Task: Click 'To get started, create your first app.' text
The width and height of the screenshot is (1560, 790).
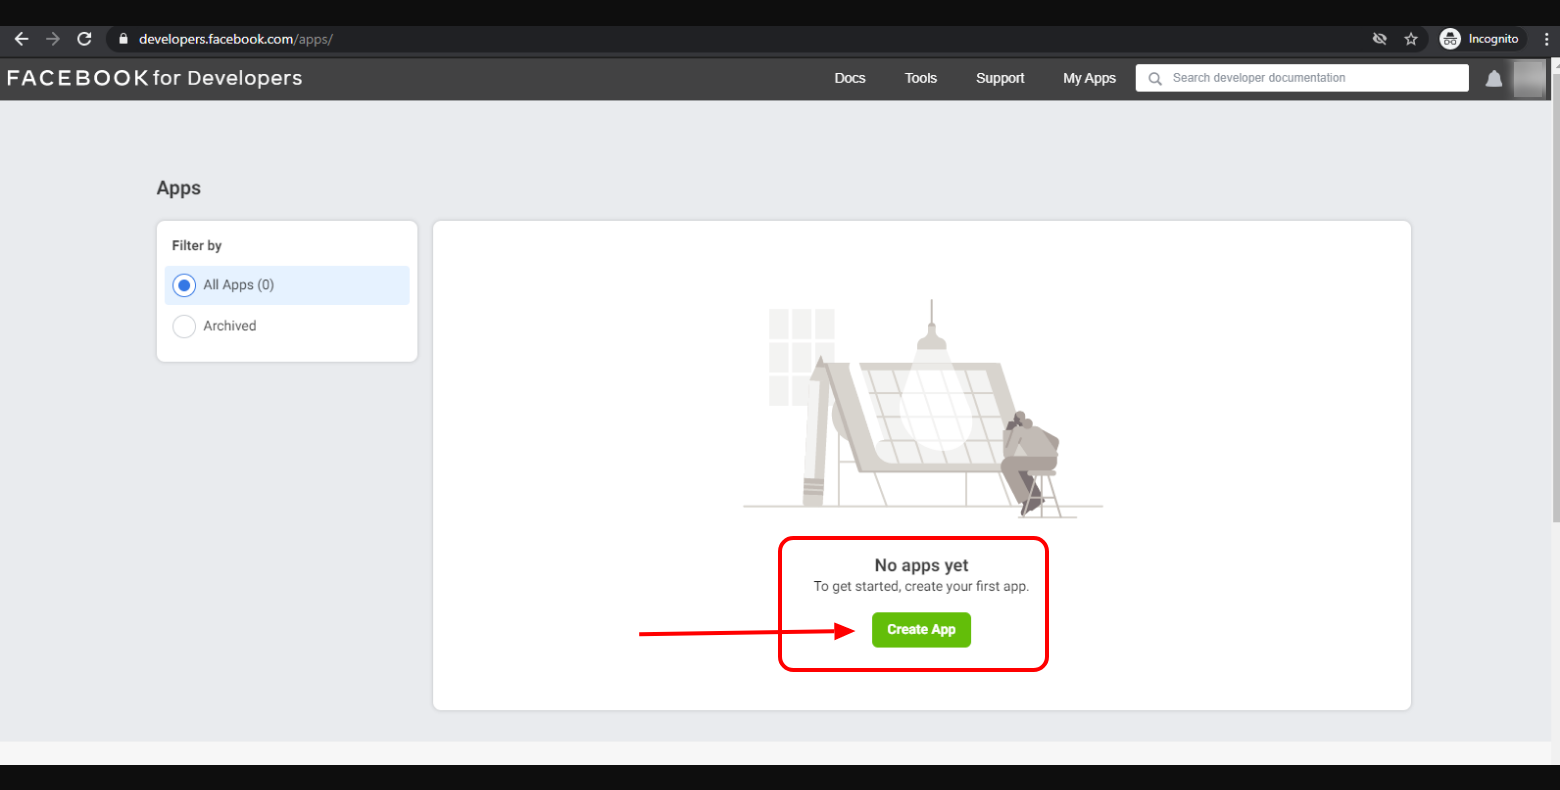Action: [x=921, y=586]
